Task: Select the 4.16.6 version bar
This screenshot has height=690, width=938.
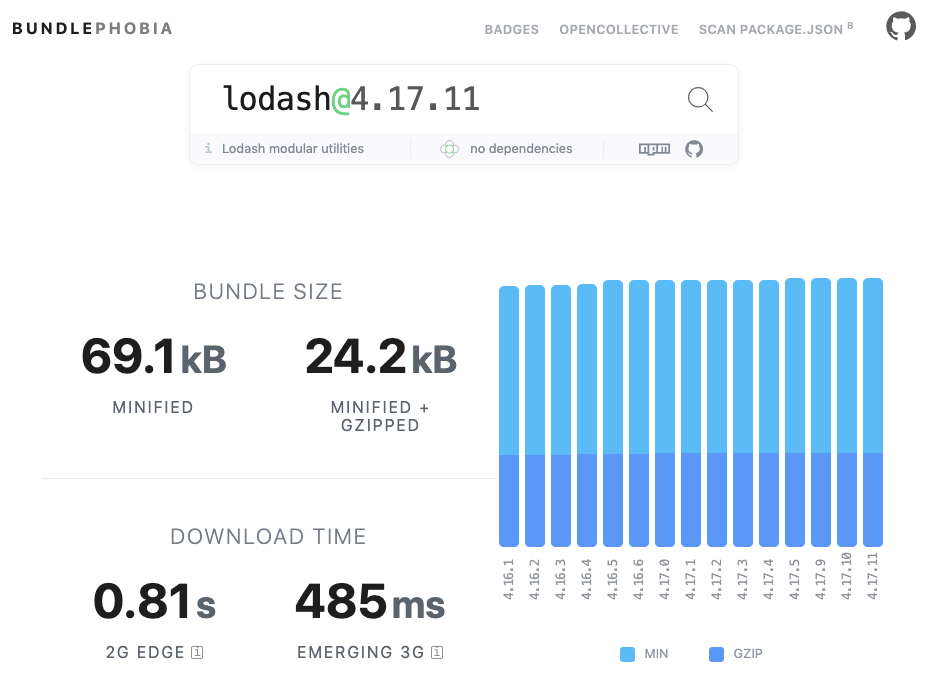Action: tap(639, 414)
